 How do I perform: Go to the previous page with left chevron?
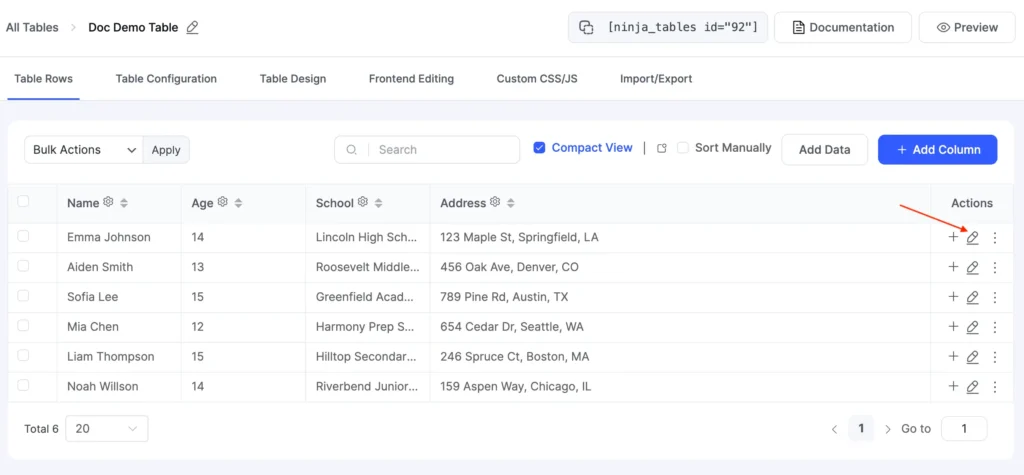click(x=835, y=429)
